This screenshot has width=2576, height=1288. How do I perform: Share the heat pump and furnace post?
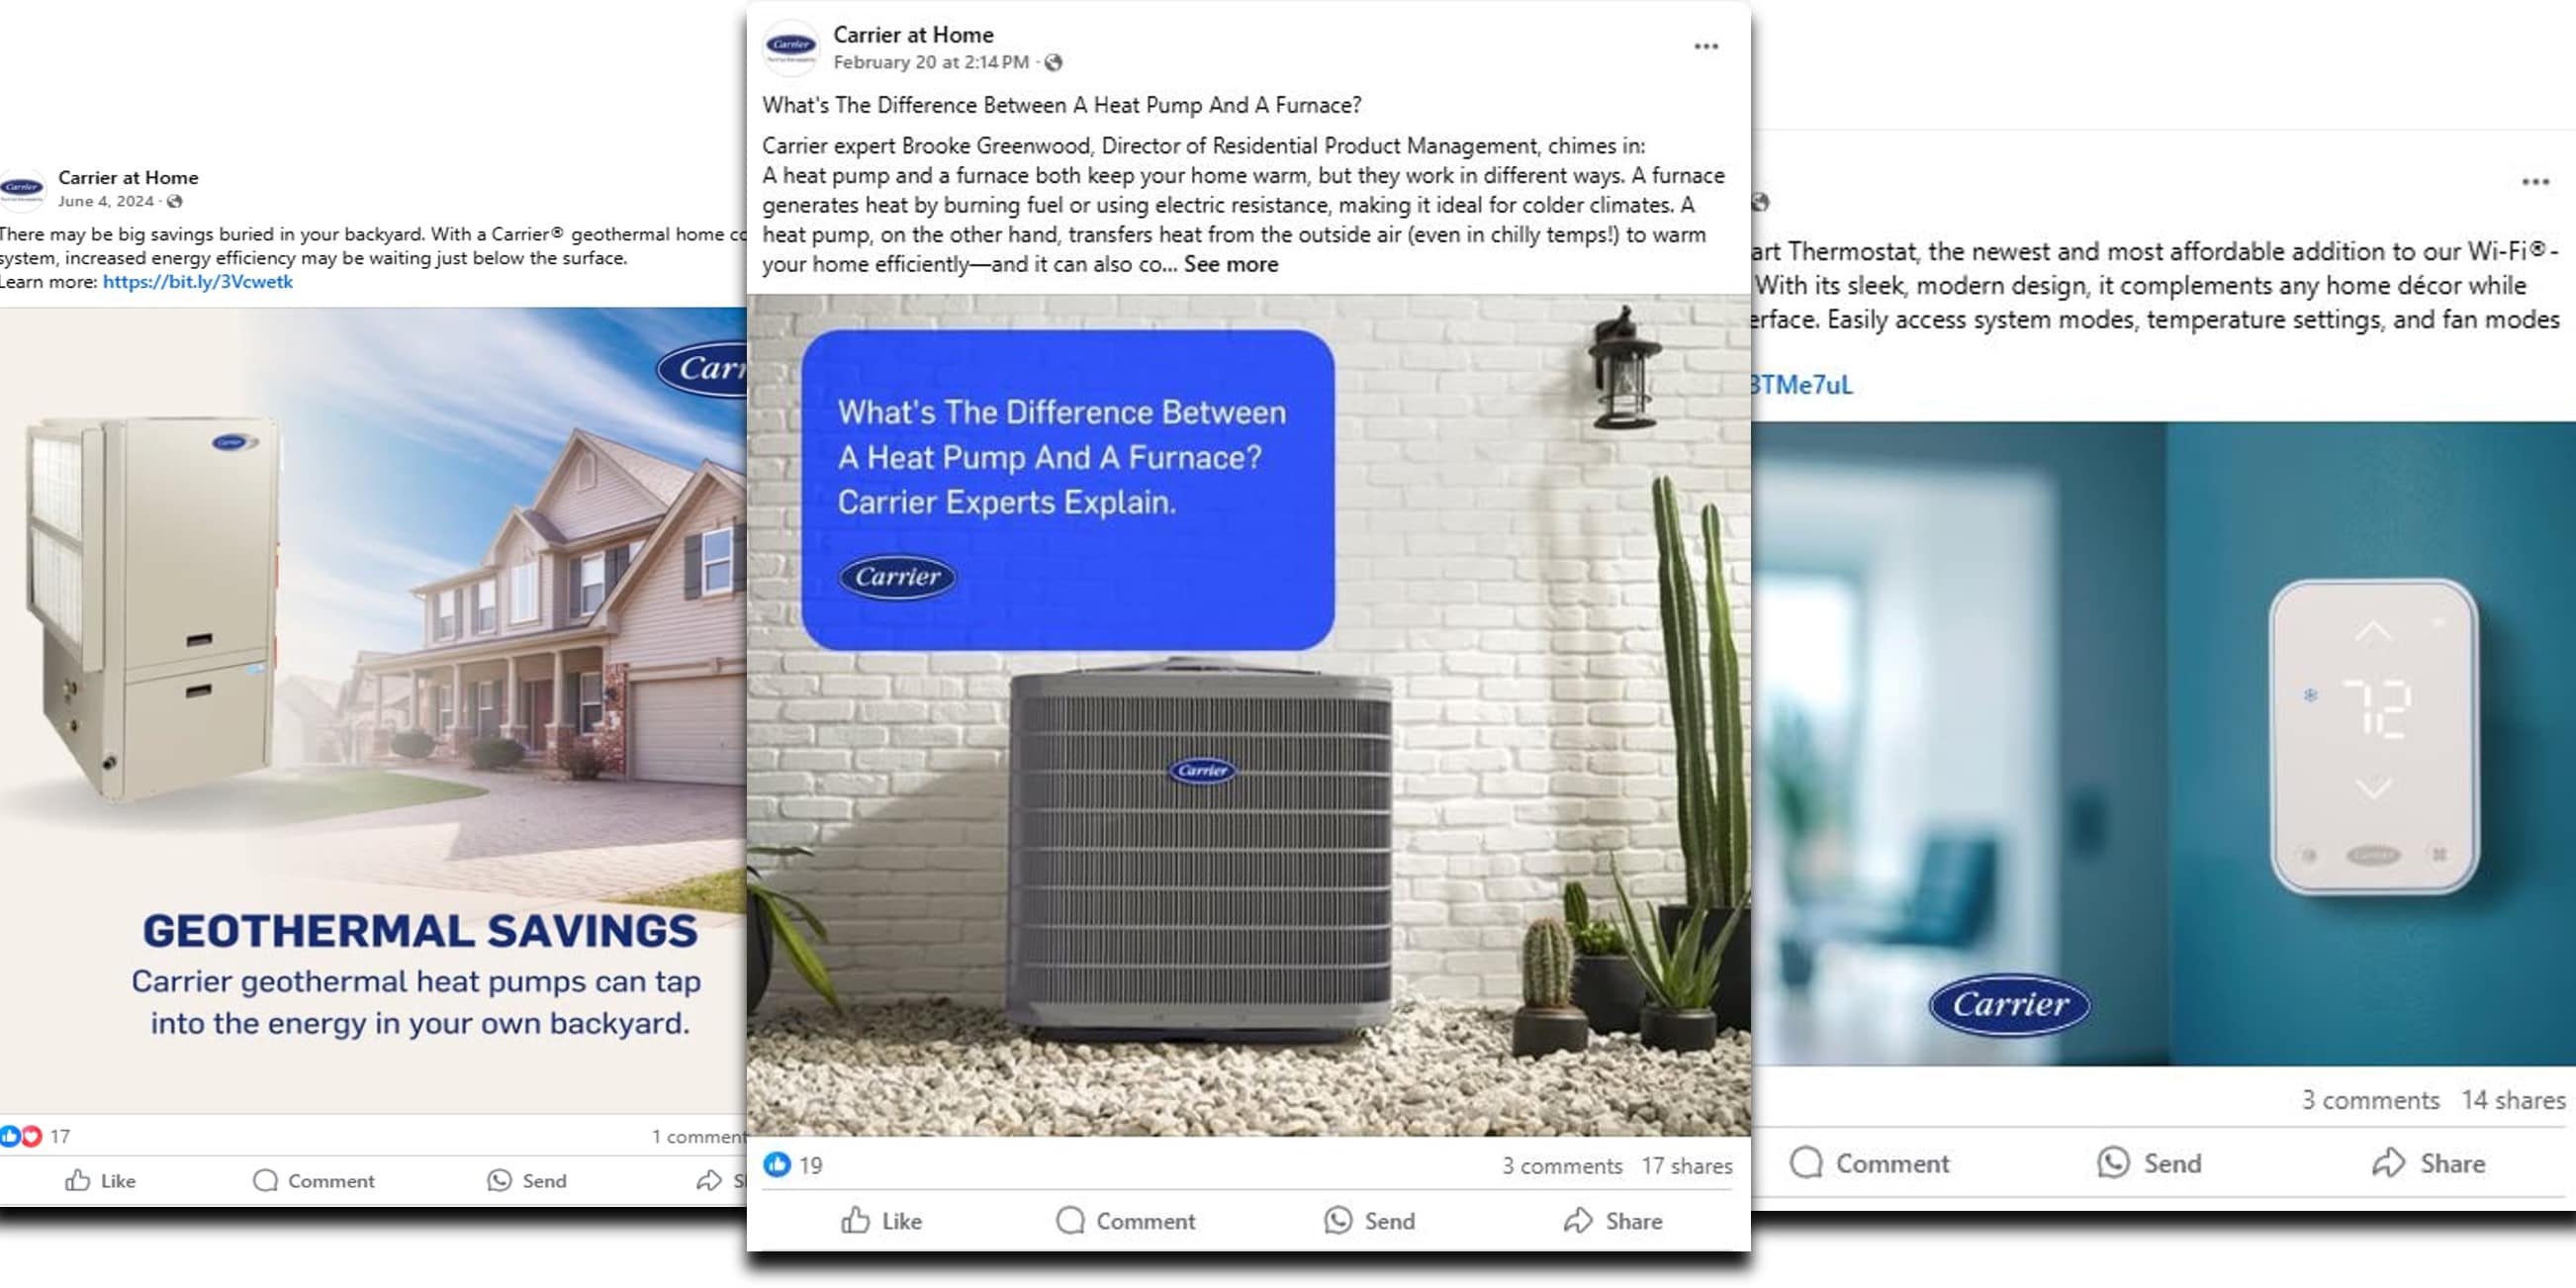click(1613, 1221)
